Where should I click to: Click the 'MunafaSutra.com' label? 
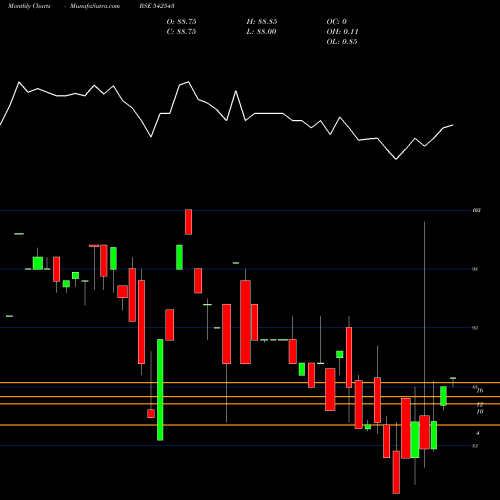[95, 6]
